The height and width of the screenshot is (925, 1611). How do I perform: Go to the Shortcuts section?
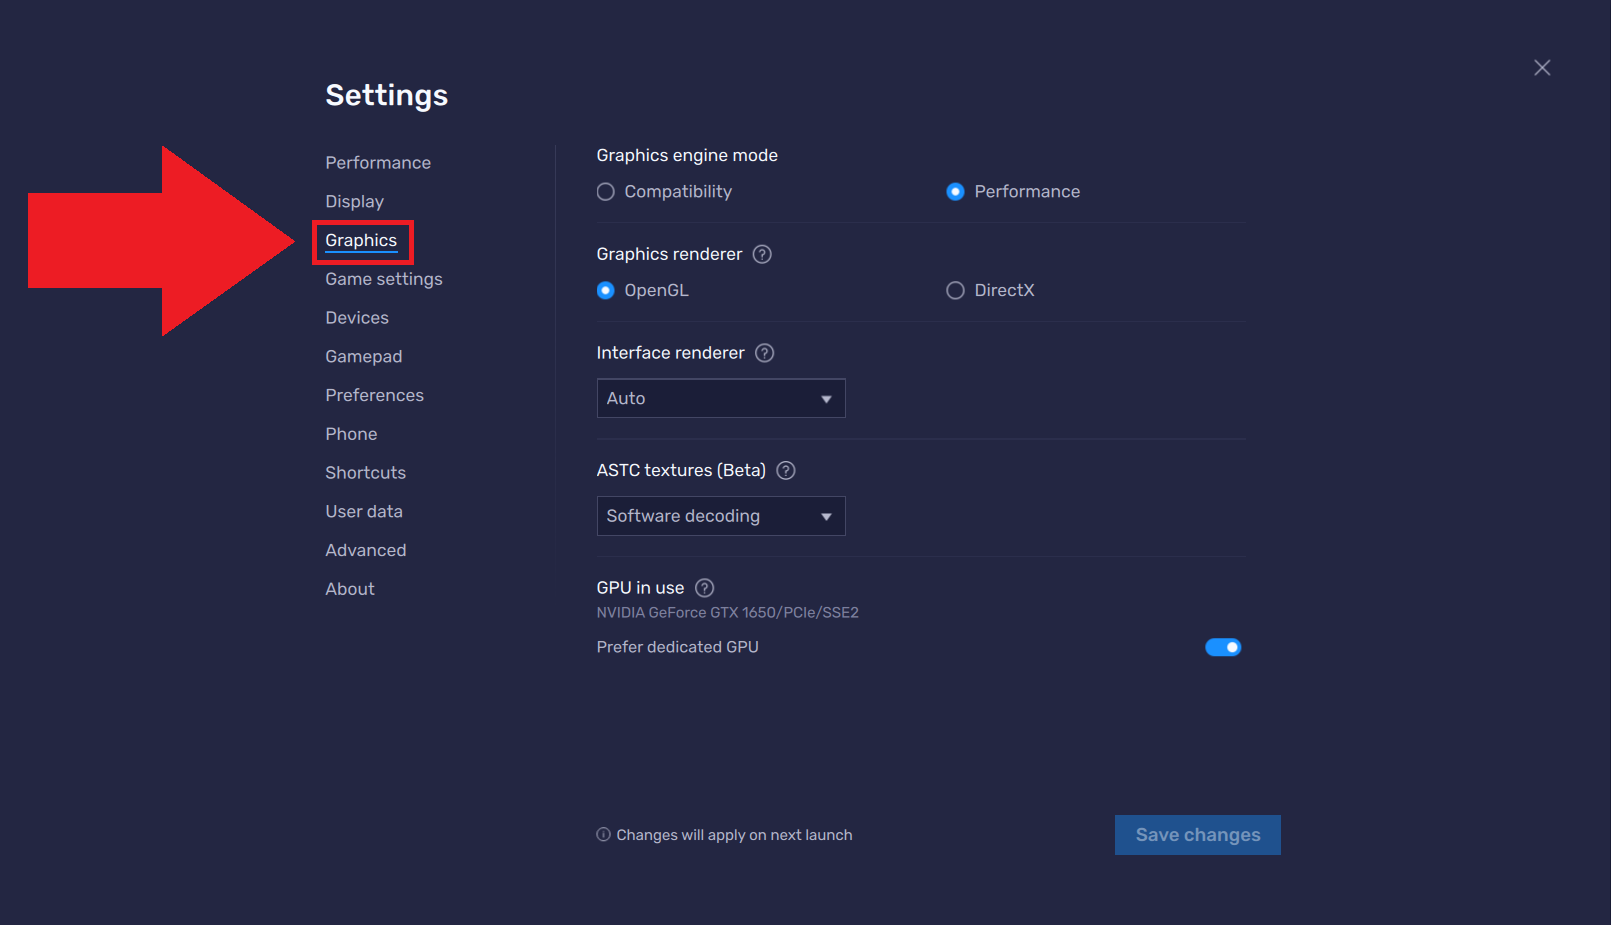[365, 472]
